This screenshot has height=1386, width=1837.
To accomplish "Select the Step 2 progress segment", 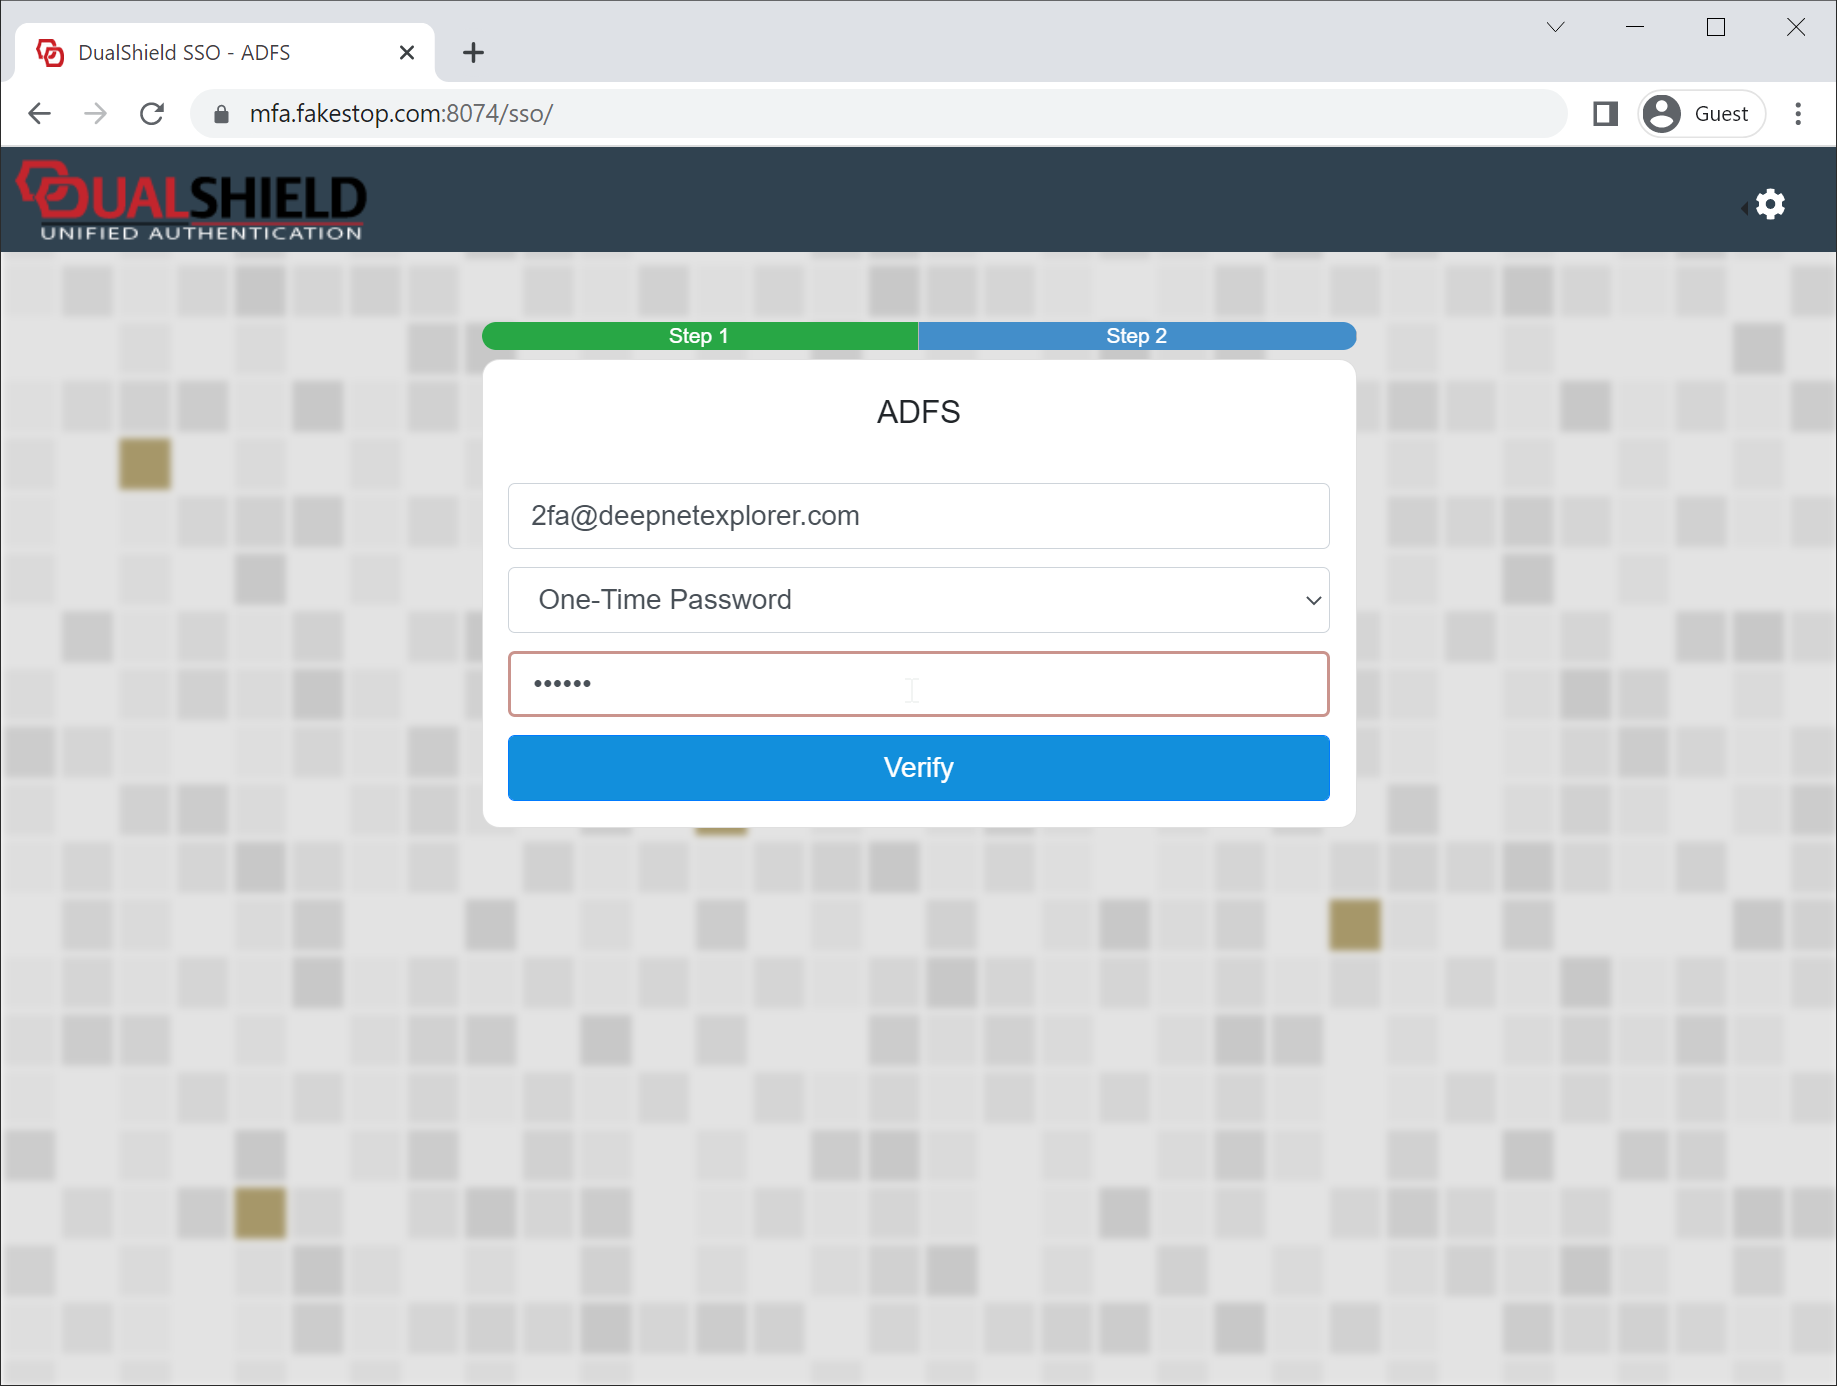I will (1136, 336).
